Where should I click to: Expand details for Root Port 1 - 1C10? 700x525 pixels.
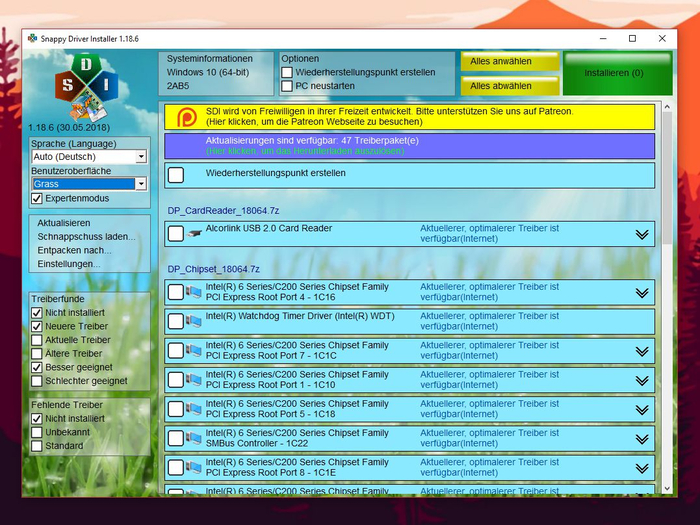pyautogui.click(x=642, y=380)
